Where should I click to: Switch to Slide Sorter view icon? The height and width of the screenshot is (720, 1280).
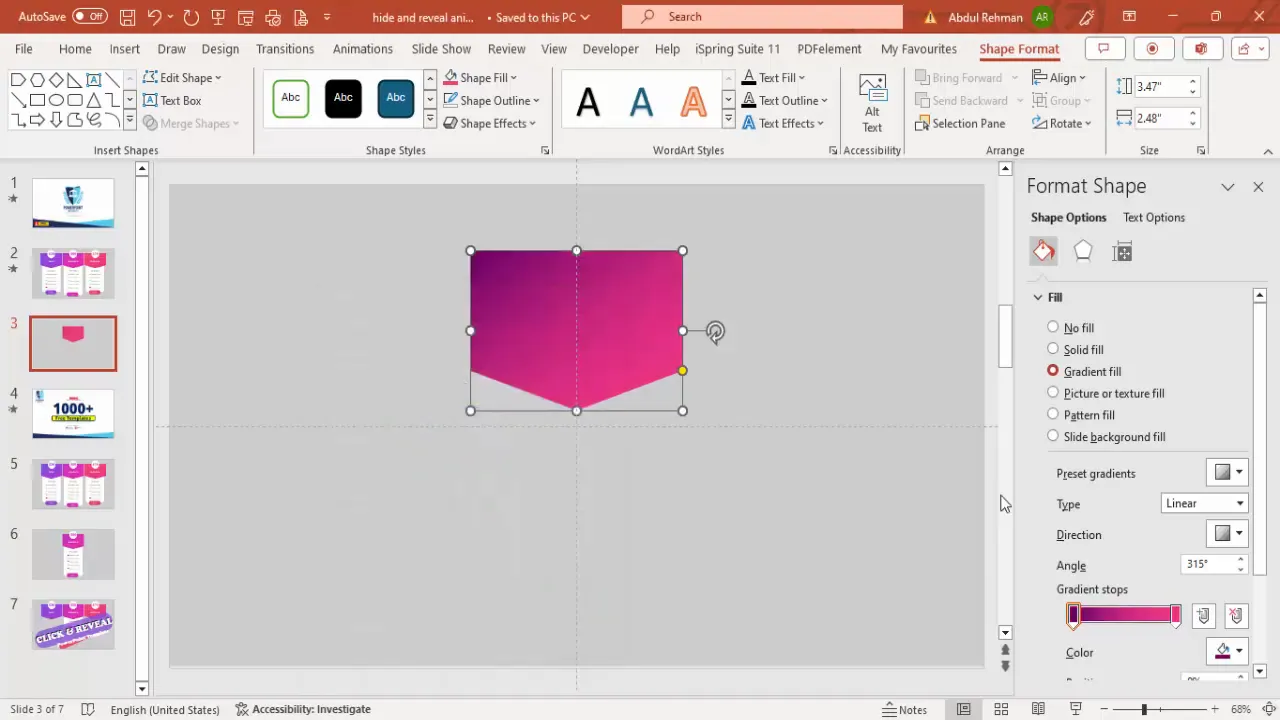tap(1001, 709)
